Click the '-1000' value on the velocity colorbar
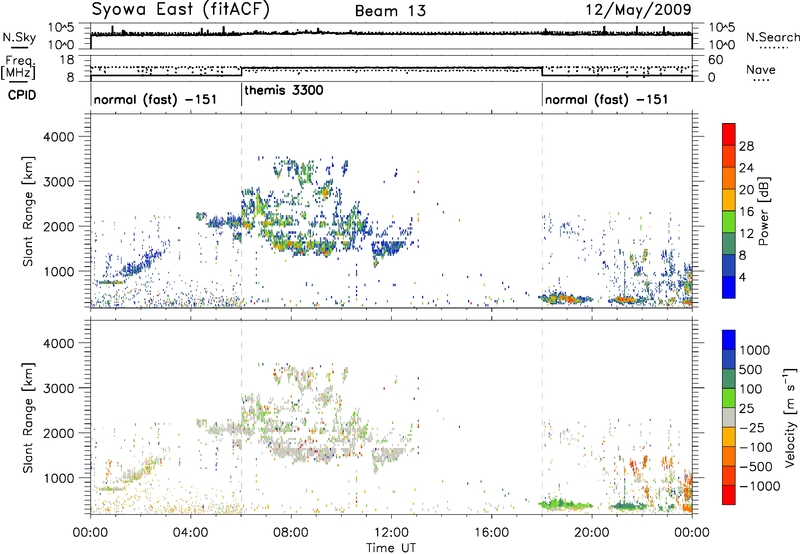Viewport: 800px width, 554px height. [759, 486]
